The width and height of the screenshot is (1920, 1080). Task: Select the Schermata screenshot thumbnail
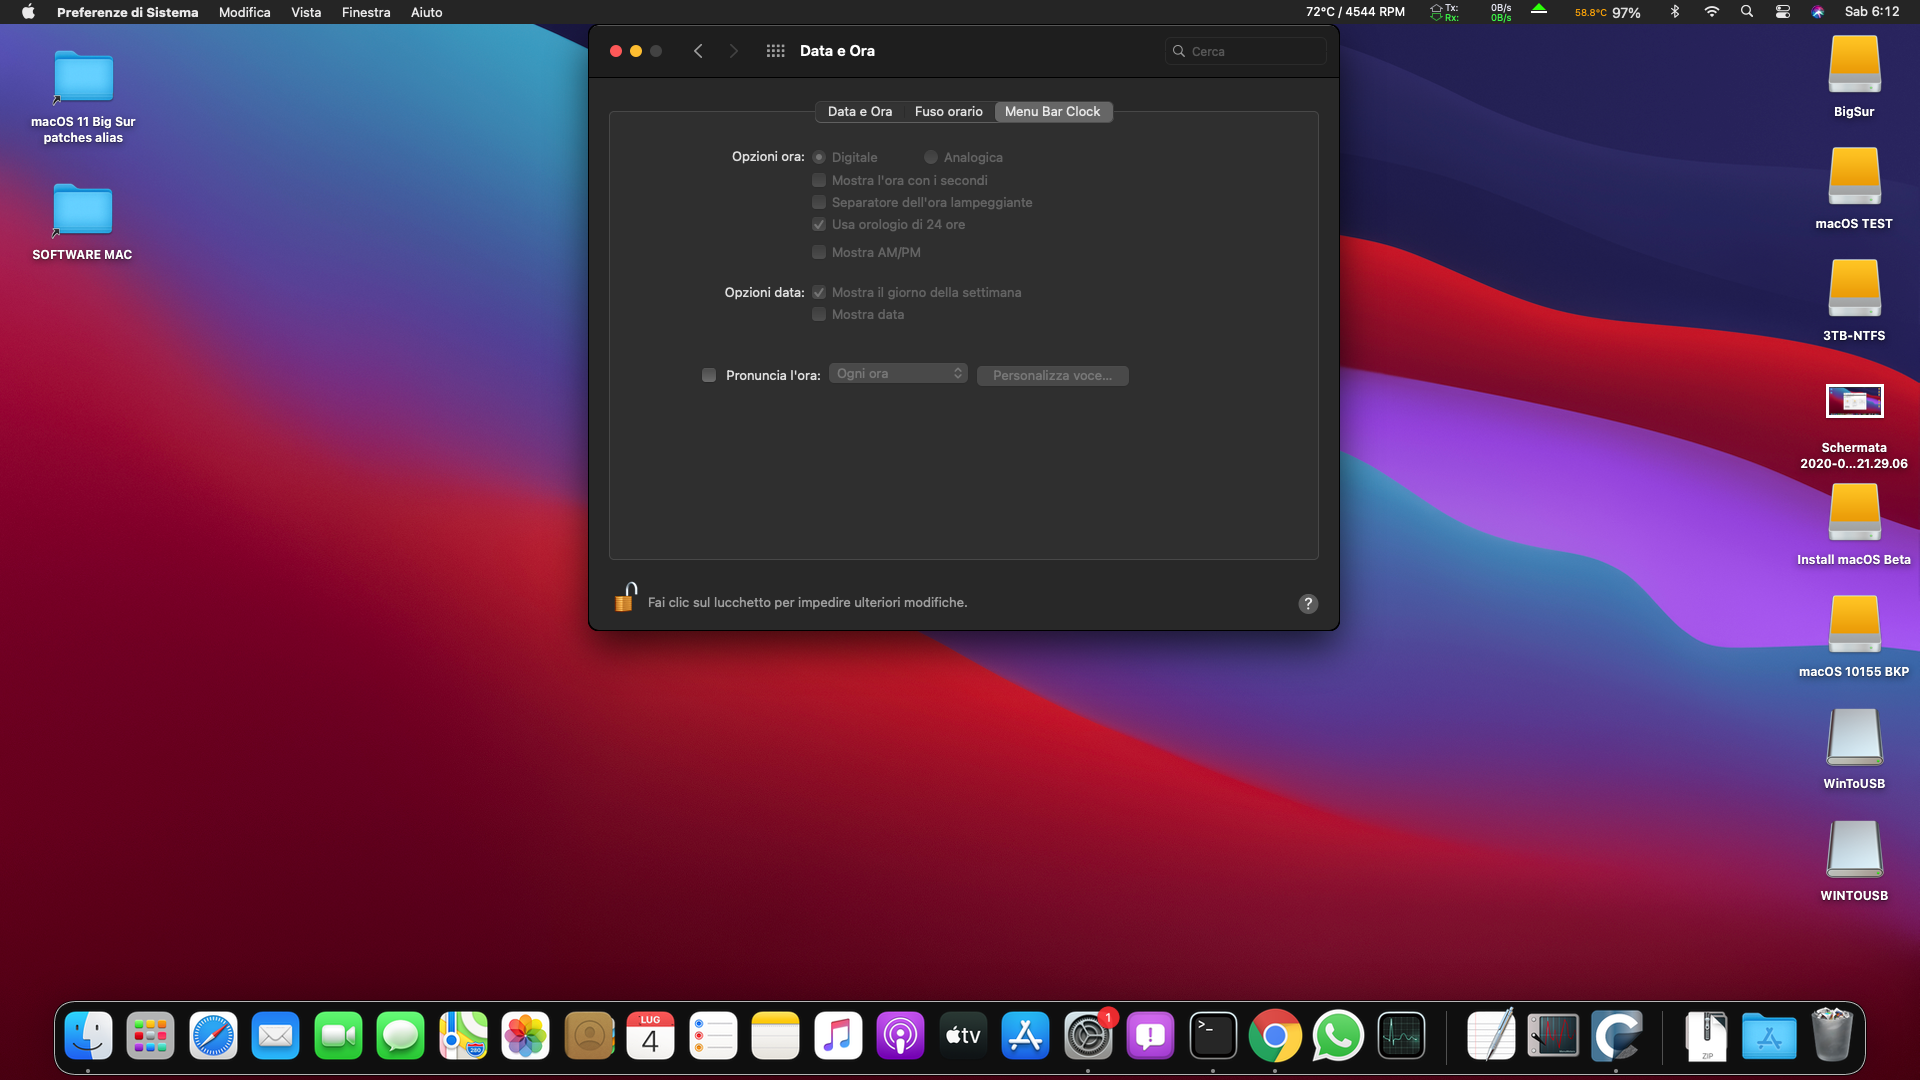pos(1854,401)
